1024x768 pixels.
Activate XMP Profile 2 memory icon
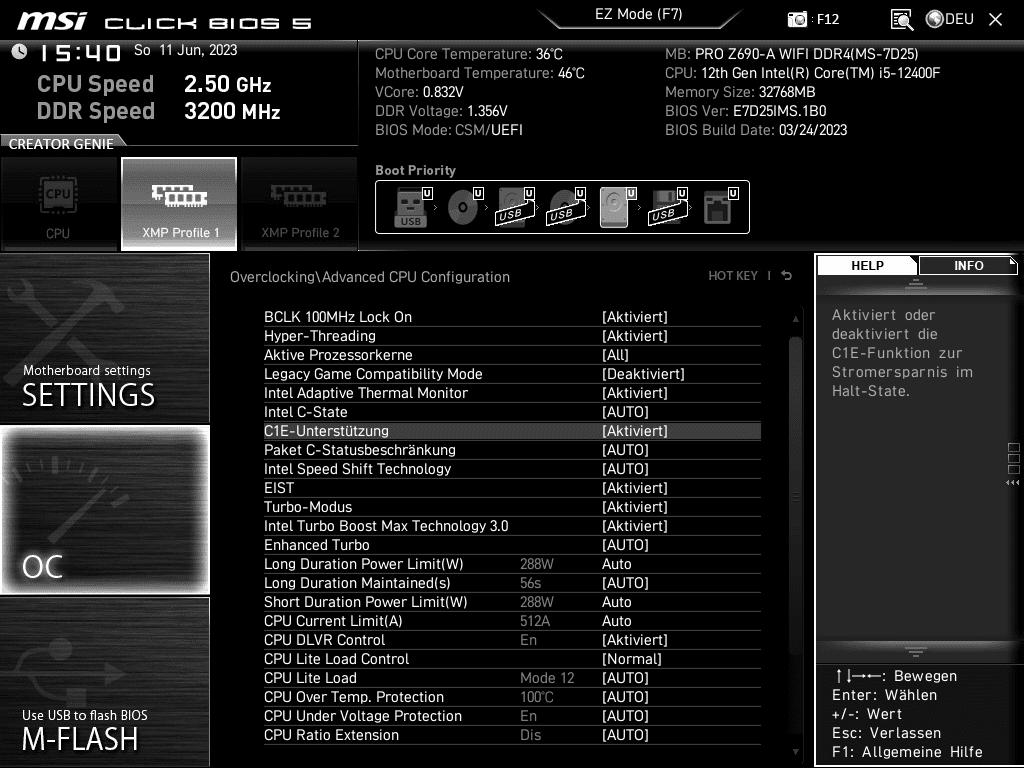click(299, 204)
